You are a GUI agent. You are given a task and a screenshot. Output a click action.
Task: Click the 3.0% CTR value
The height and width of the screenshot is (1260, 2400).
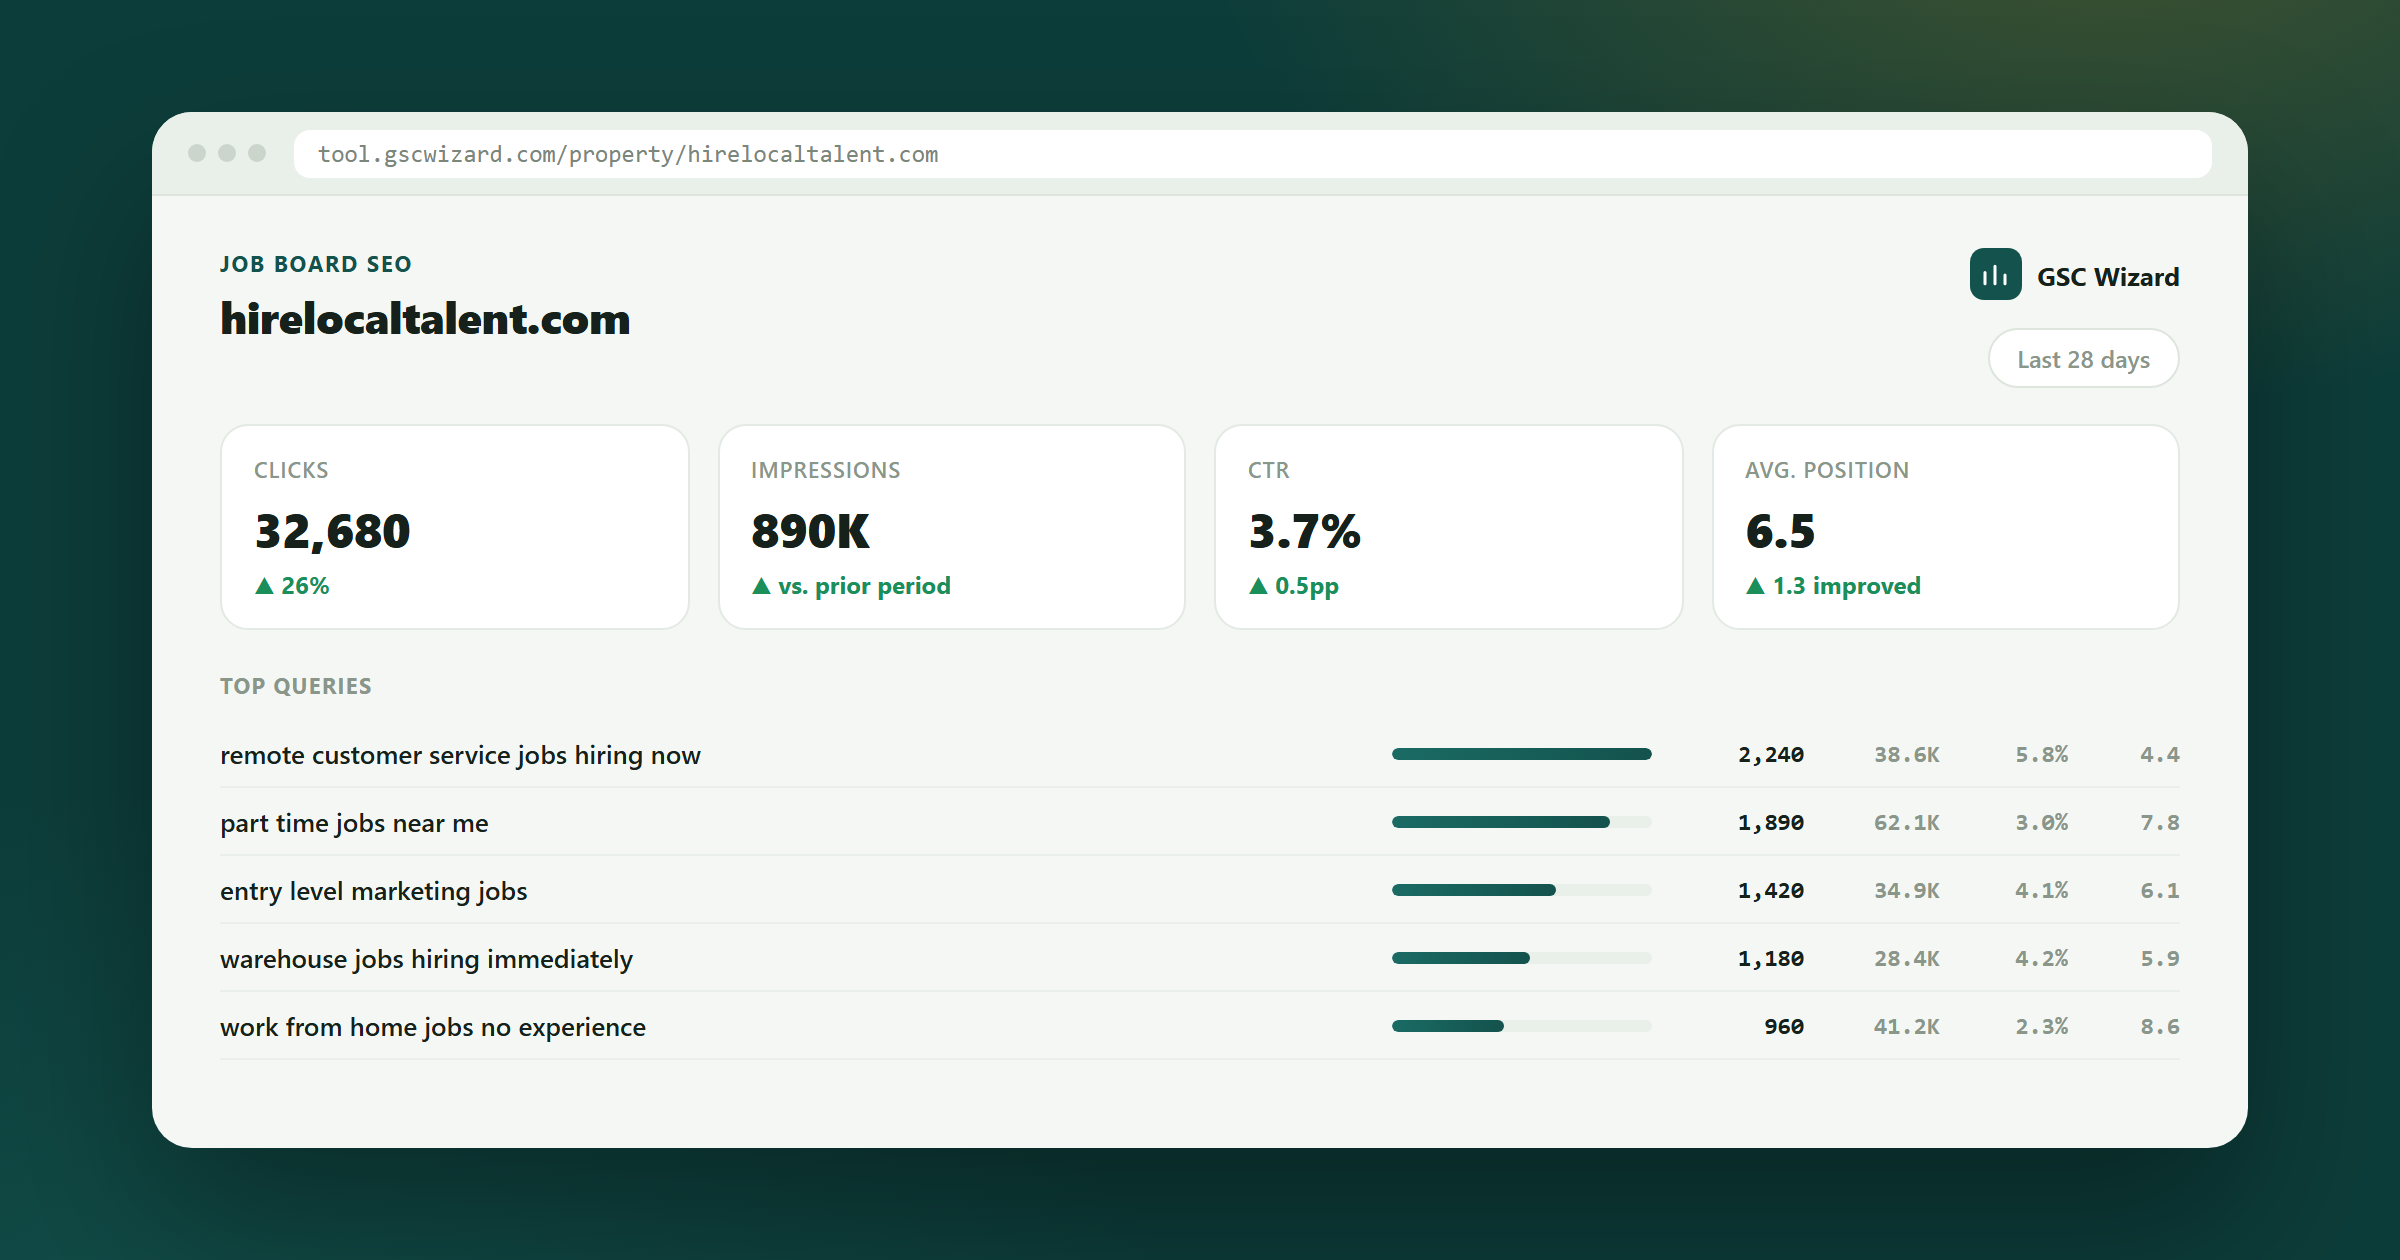(2041, 823)
